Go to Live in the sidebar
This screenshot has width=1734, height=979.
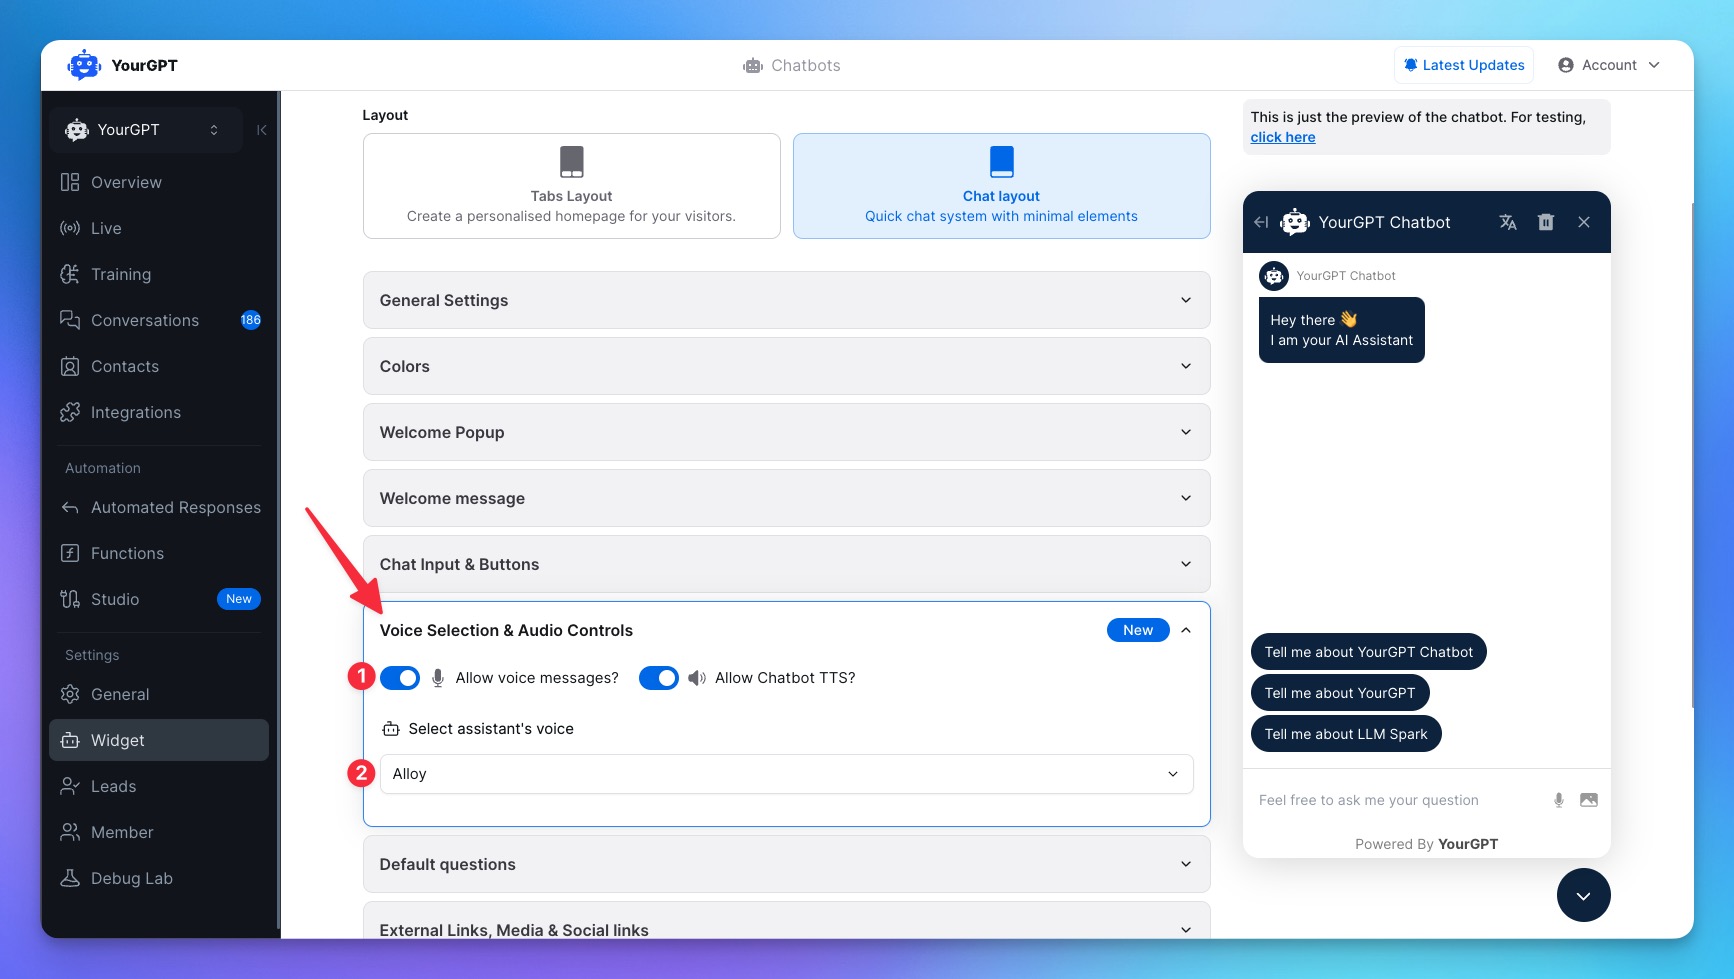(x=159, y=228)
